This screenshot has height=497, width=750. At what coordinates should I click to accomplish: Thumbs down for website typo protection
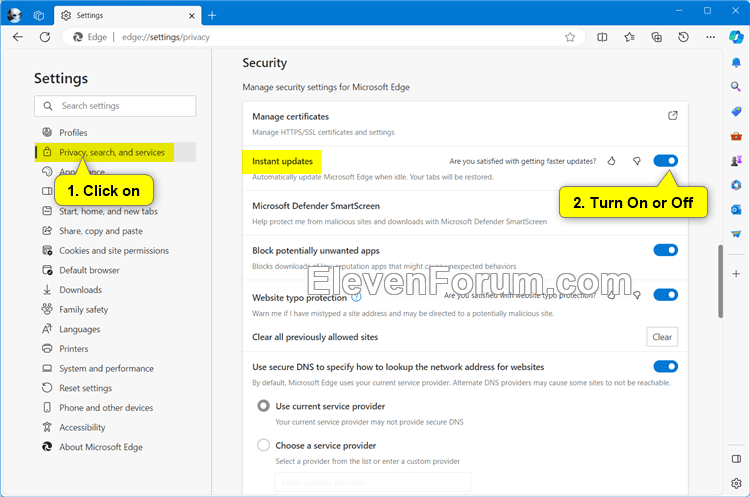pos(637,295)
